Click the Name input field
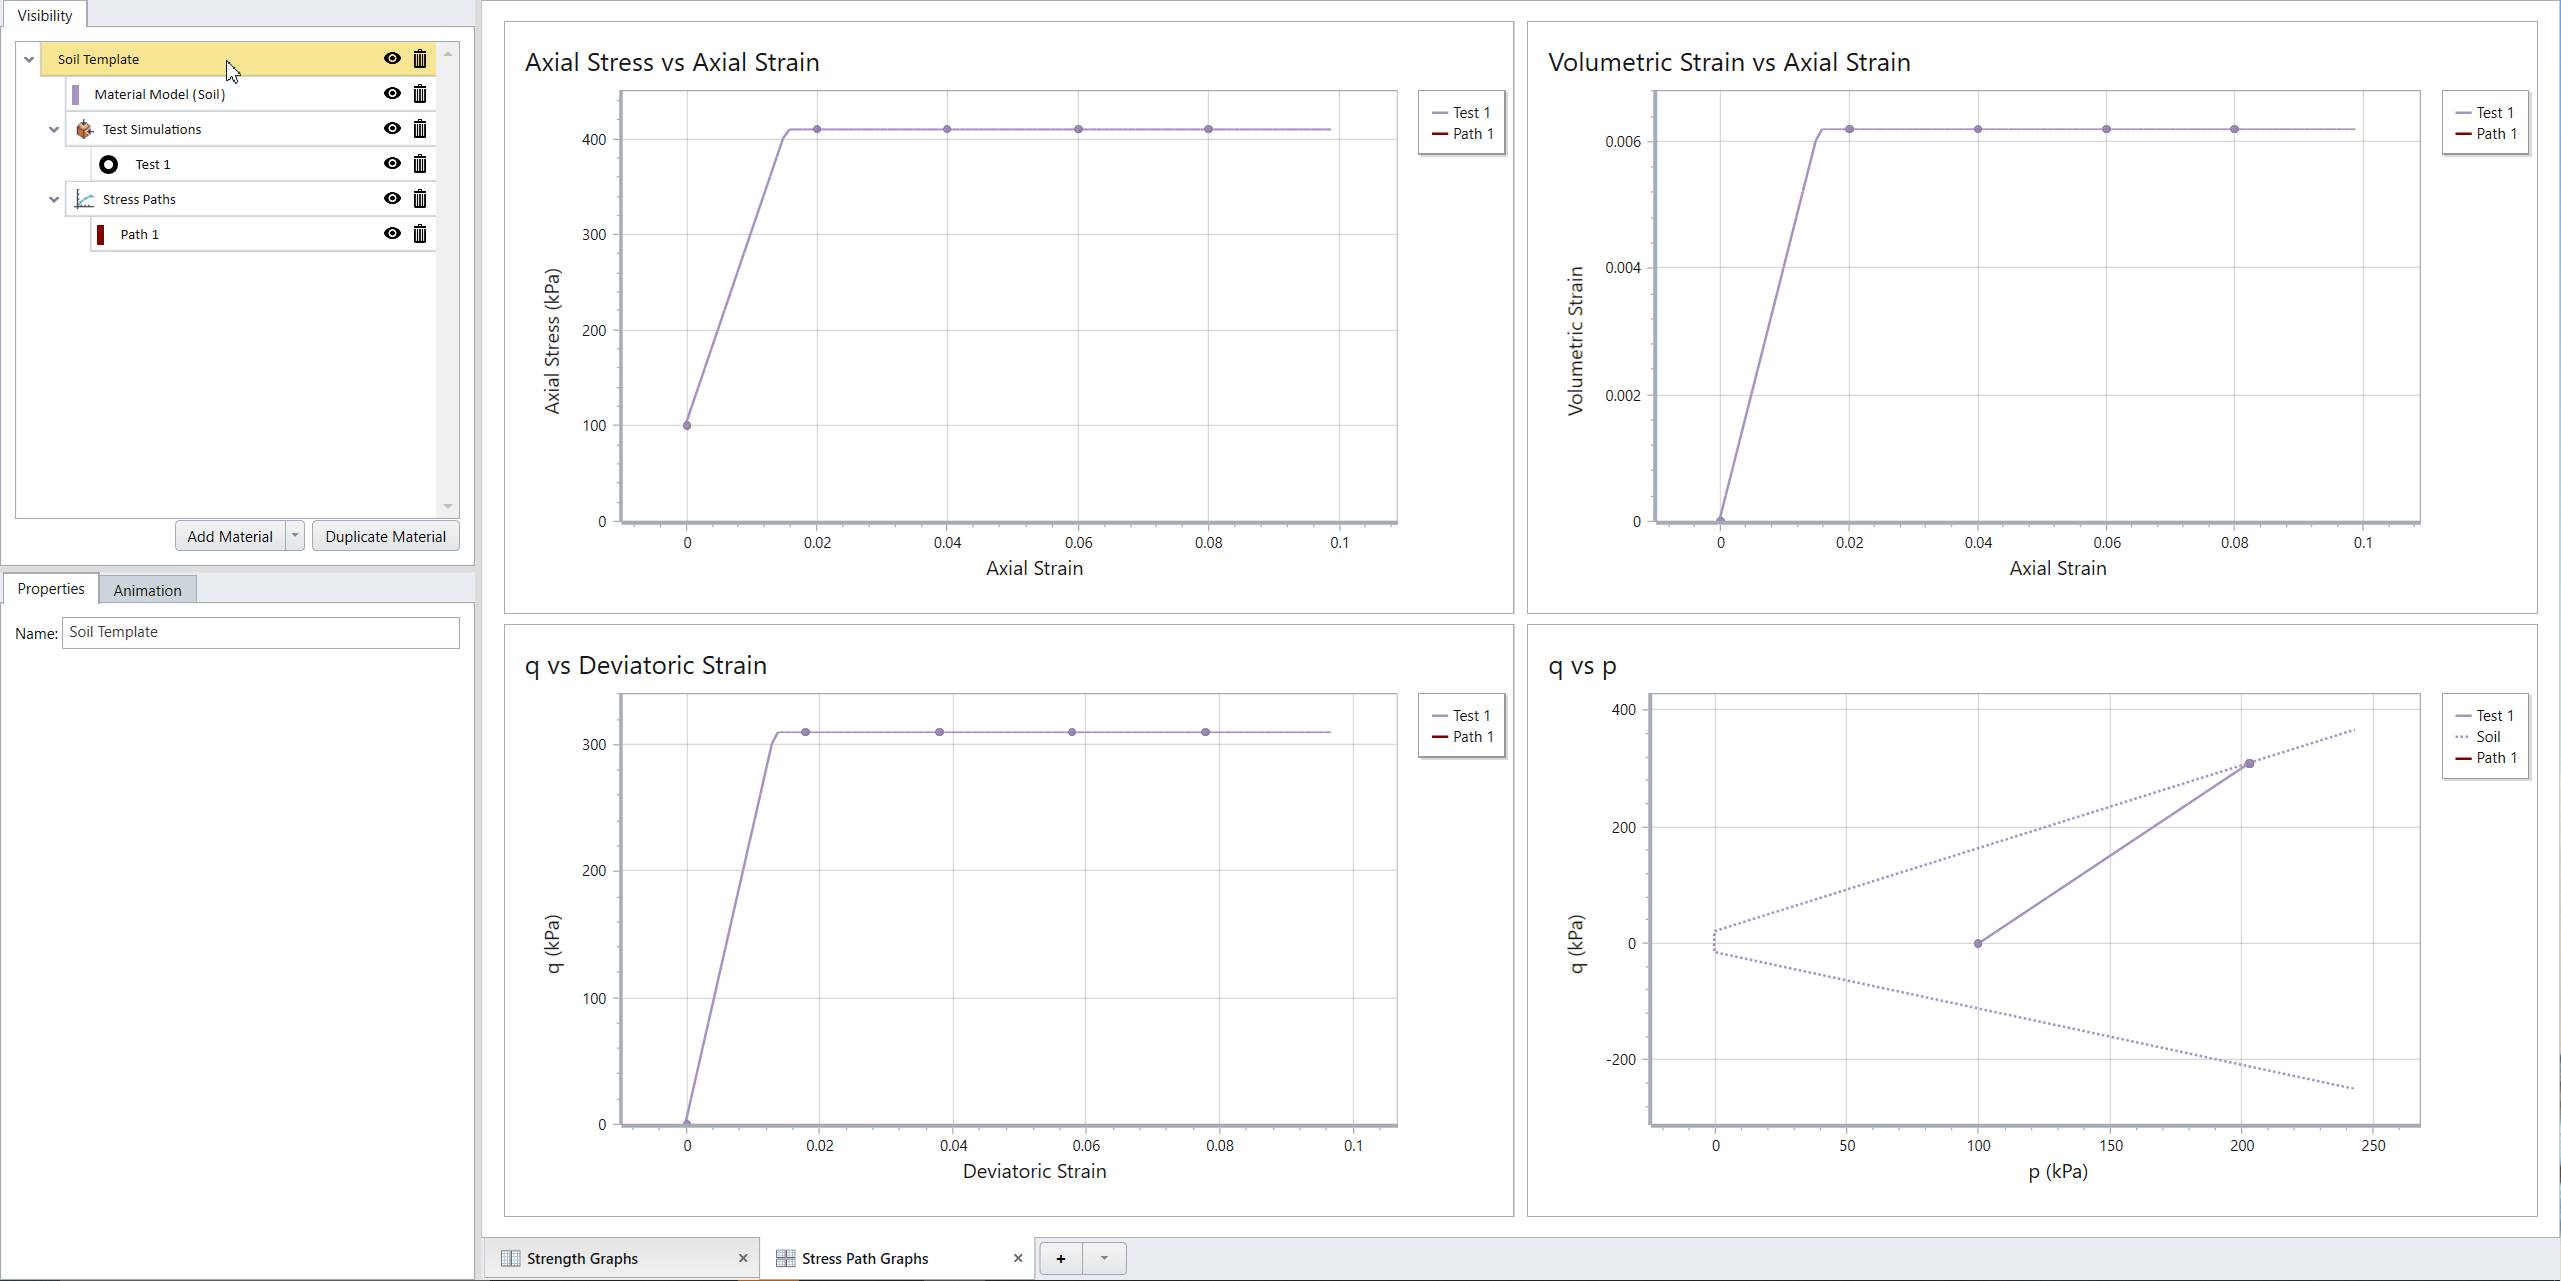Screen dimensions: 2561x1281 260,632
